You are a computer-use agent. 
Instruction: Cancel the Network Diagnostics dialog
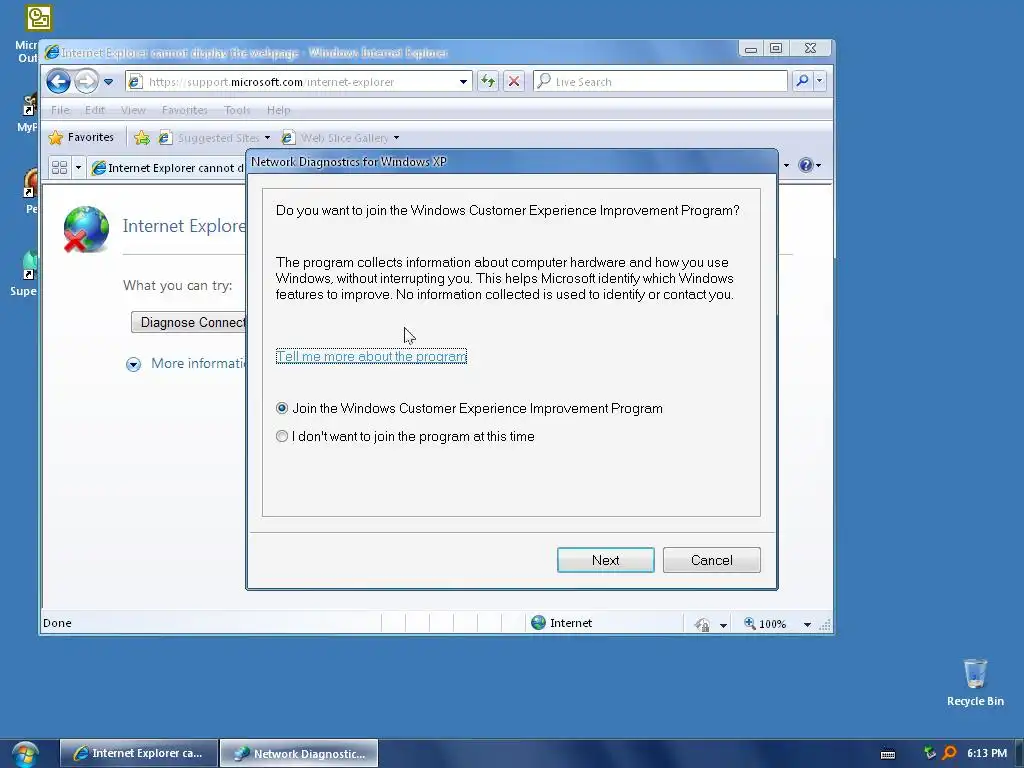pyautogui.click(x=711, y=560)
